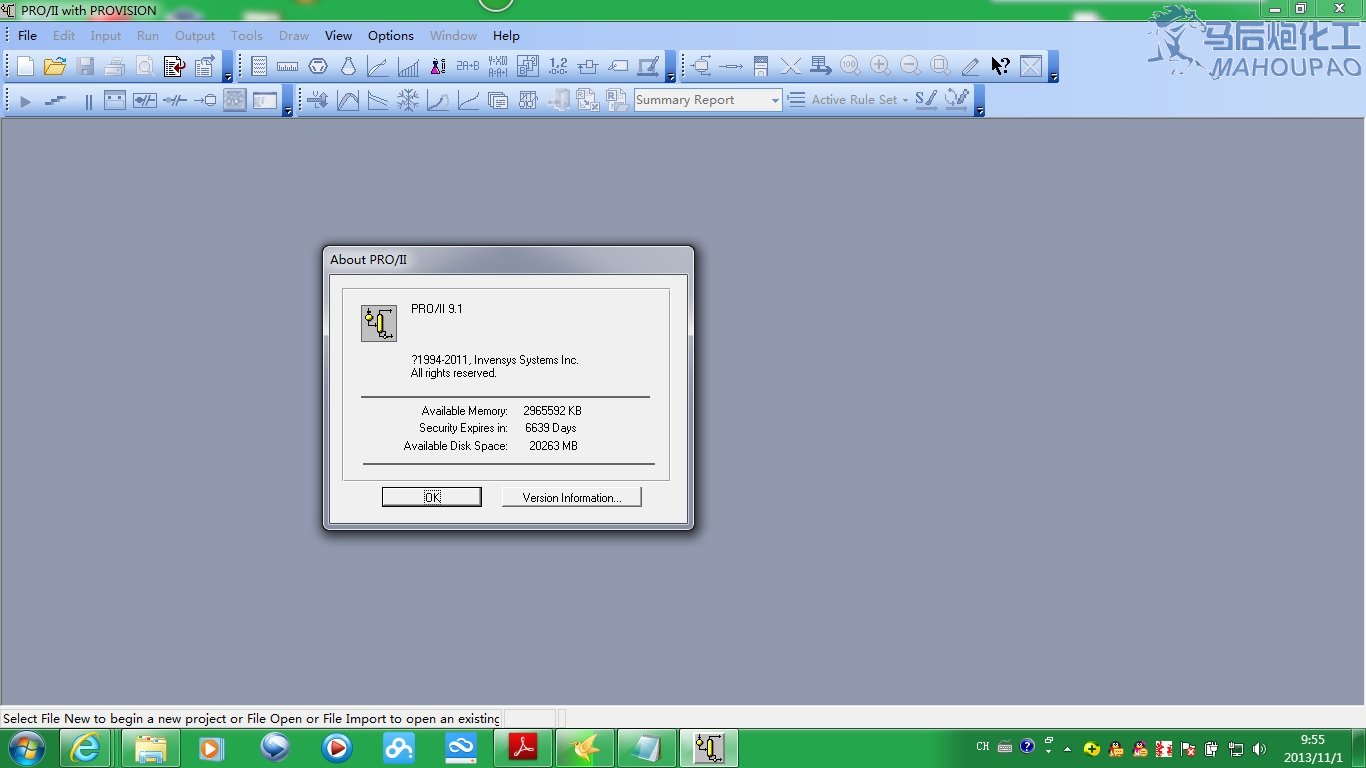Click the What's This help cursor icon
Image resolution: width=1366 pixels, height=768 pixels.
[1000, 67]
